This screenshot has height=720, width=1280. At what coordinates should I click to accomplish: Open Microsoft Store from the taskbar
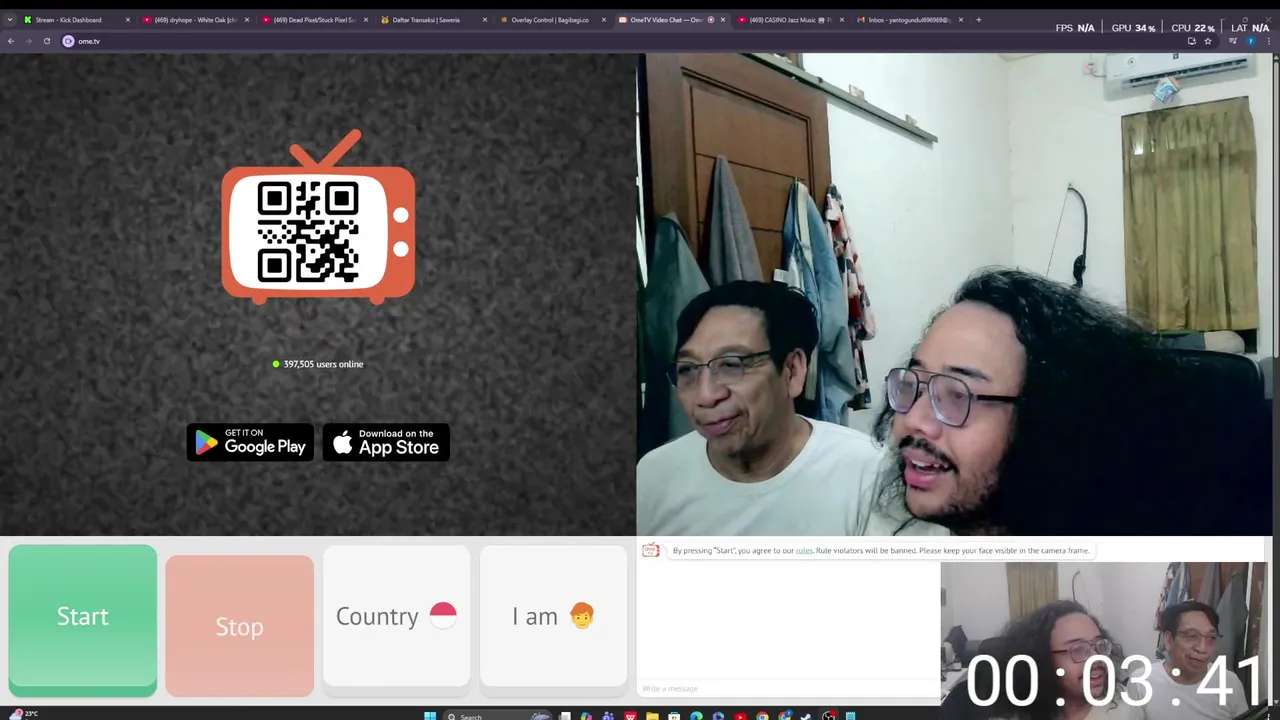674,715
